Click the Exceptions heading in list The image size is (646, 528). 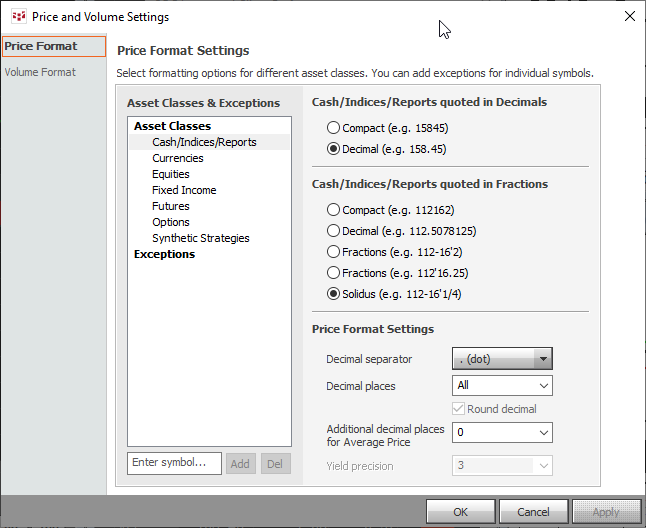[164, 254]
